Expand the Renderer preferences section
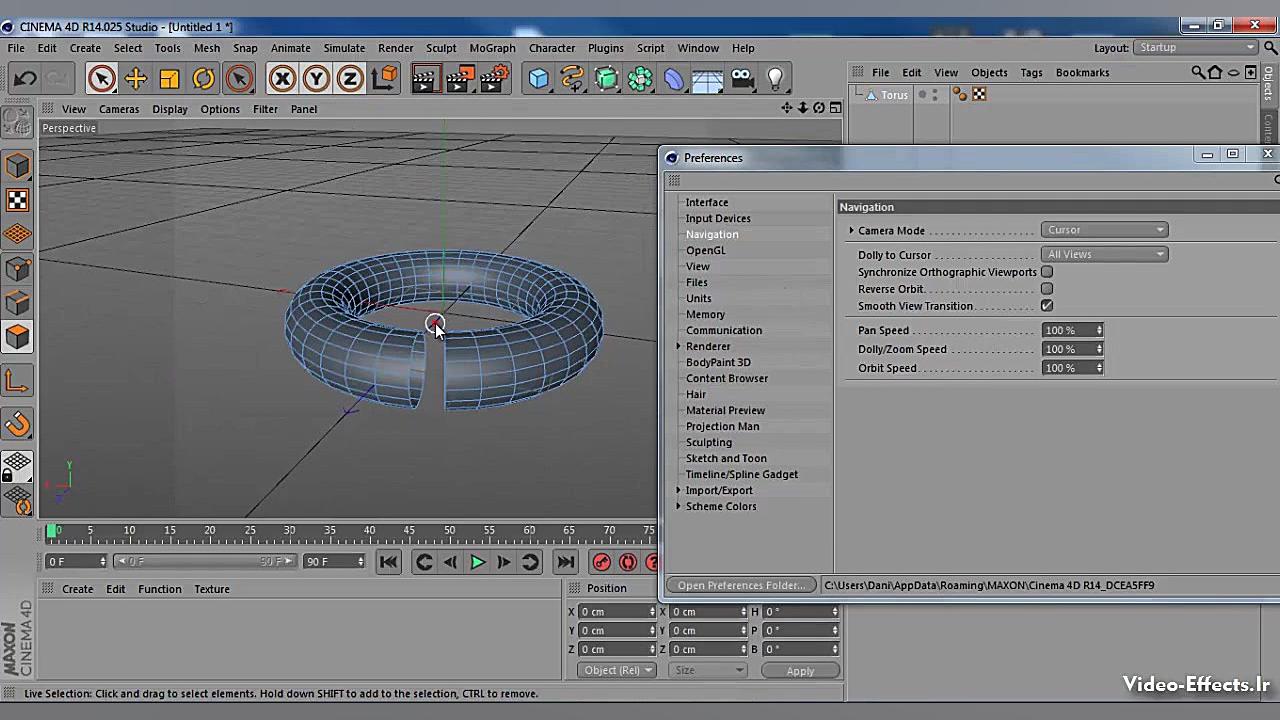1280x720 pixels. [x=679, y=346]
